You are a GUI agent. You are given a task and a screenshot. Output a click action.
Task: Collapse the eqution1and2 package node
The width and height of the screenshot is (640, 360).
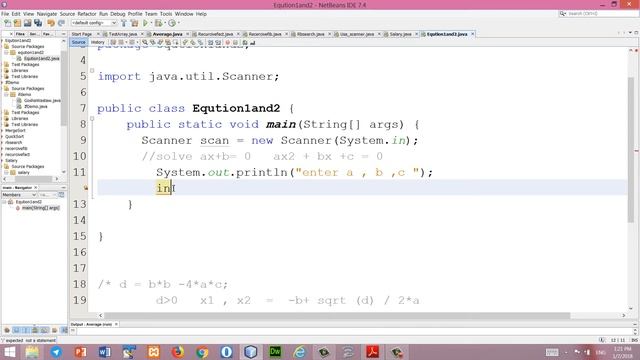click(6, 53)
